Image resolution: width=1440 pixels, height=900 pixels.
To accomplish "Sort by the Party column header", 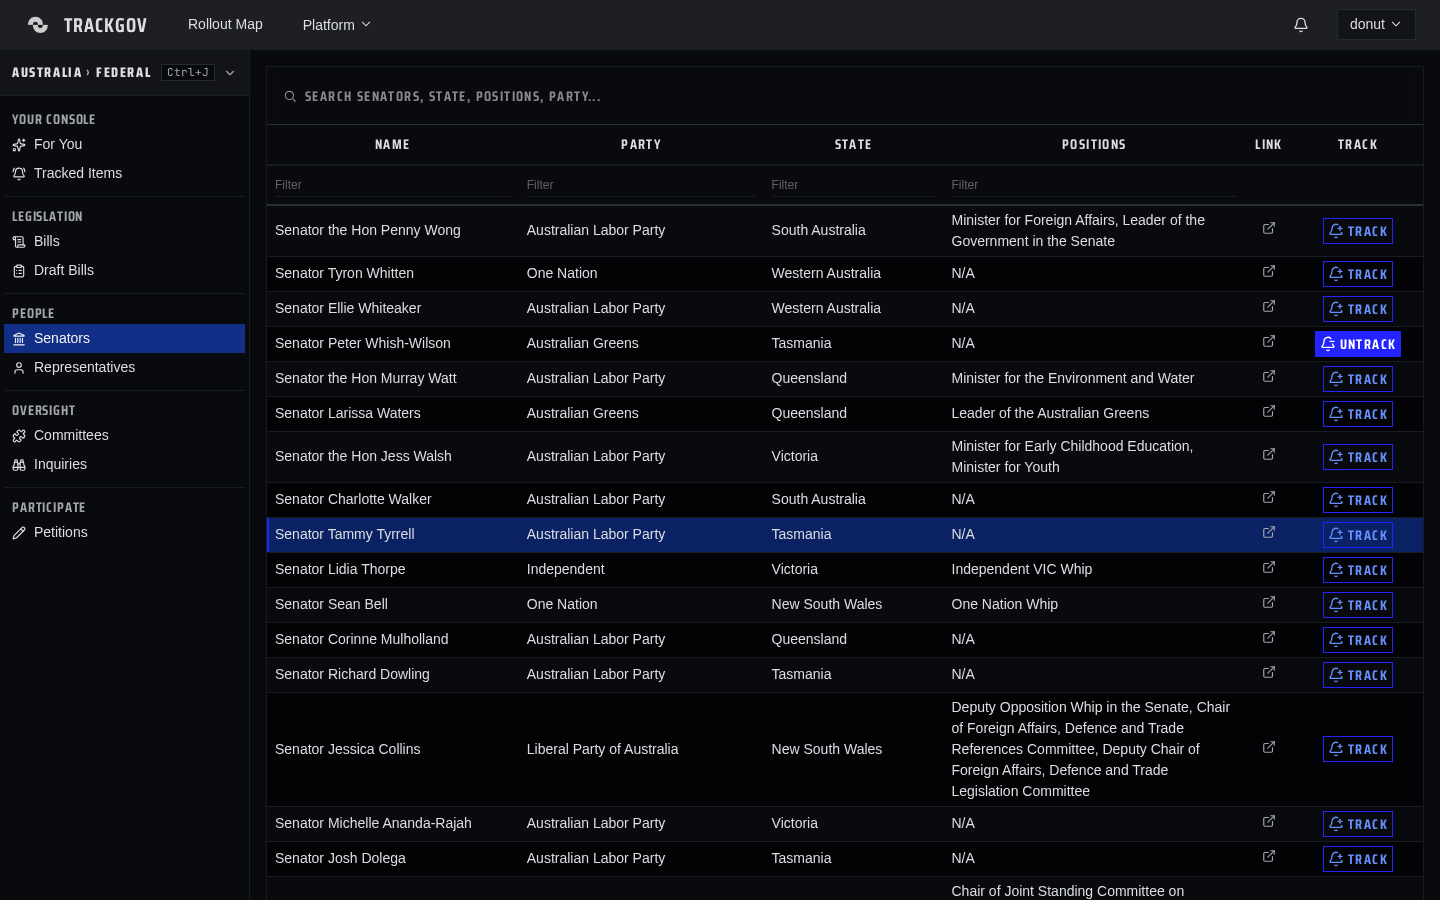I will coord(641,145).
